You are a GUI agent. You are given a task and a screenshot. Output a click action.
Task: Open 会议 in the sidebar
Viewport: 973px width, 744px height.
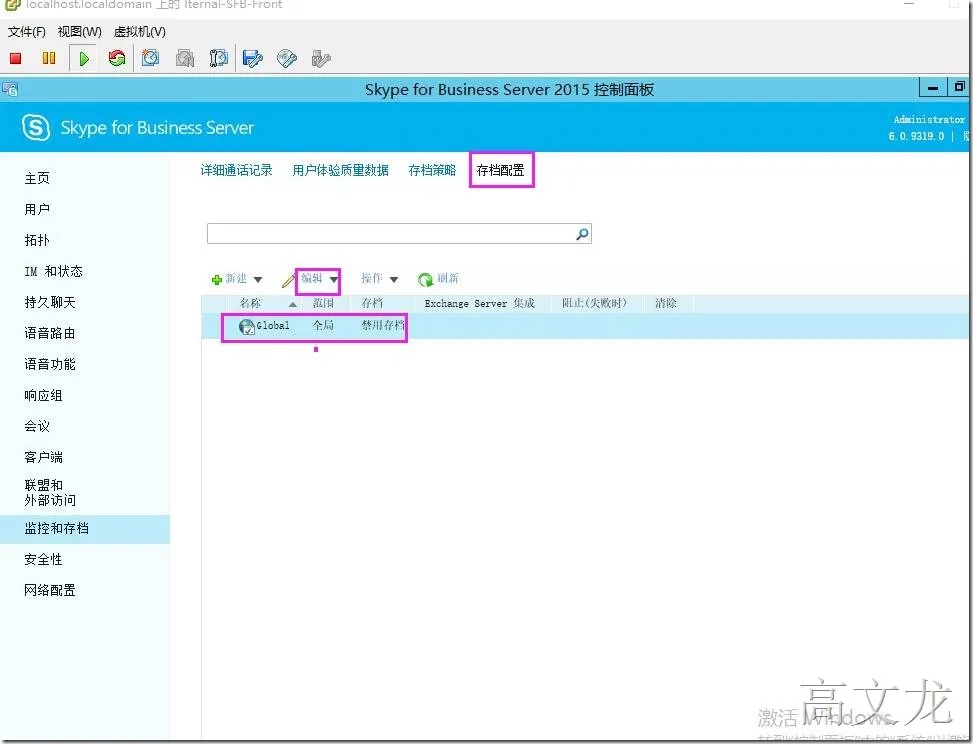(37, 427)
